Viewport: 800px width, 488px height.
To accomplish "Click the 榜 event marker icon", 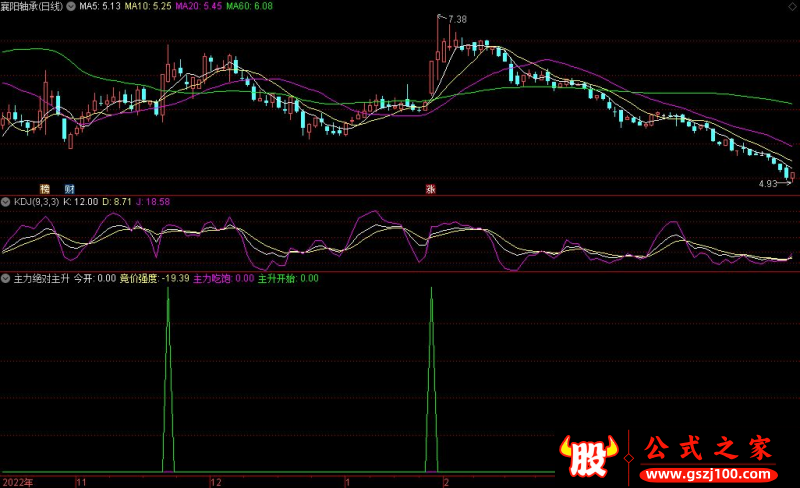I will click(44, 188).
